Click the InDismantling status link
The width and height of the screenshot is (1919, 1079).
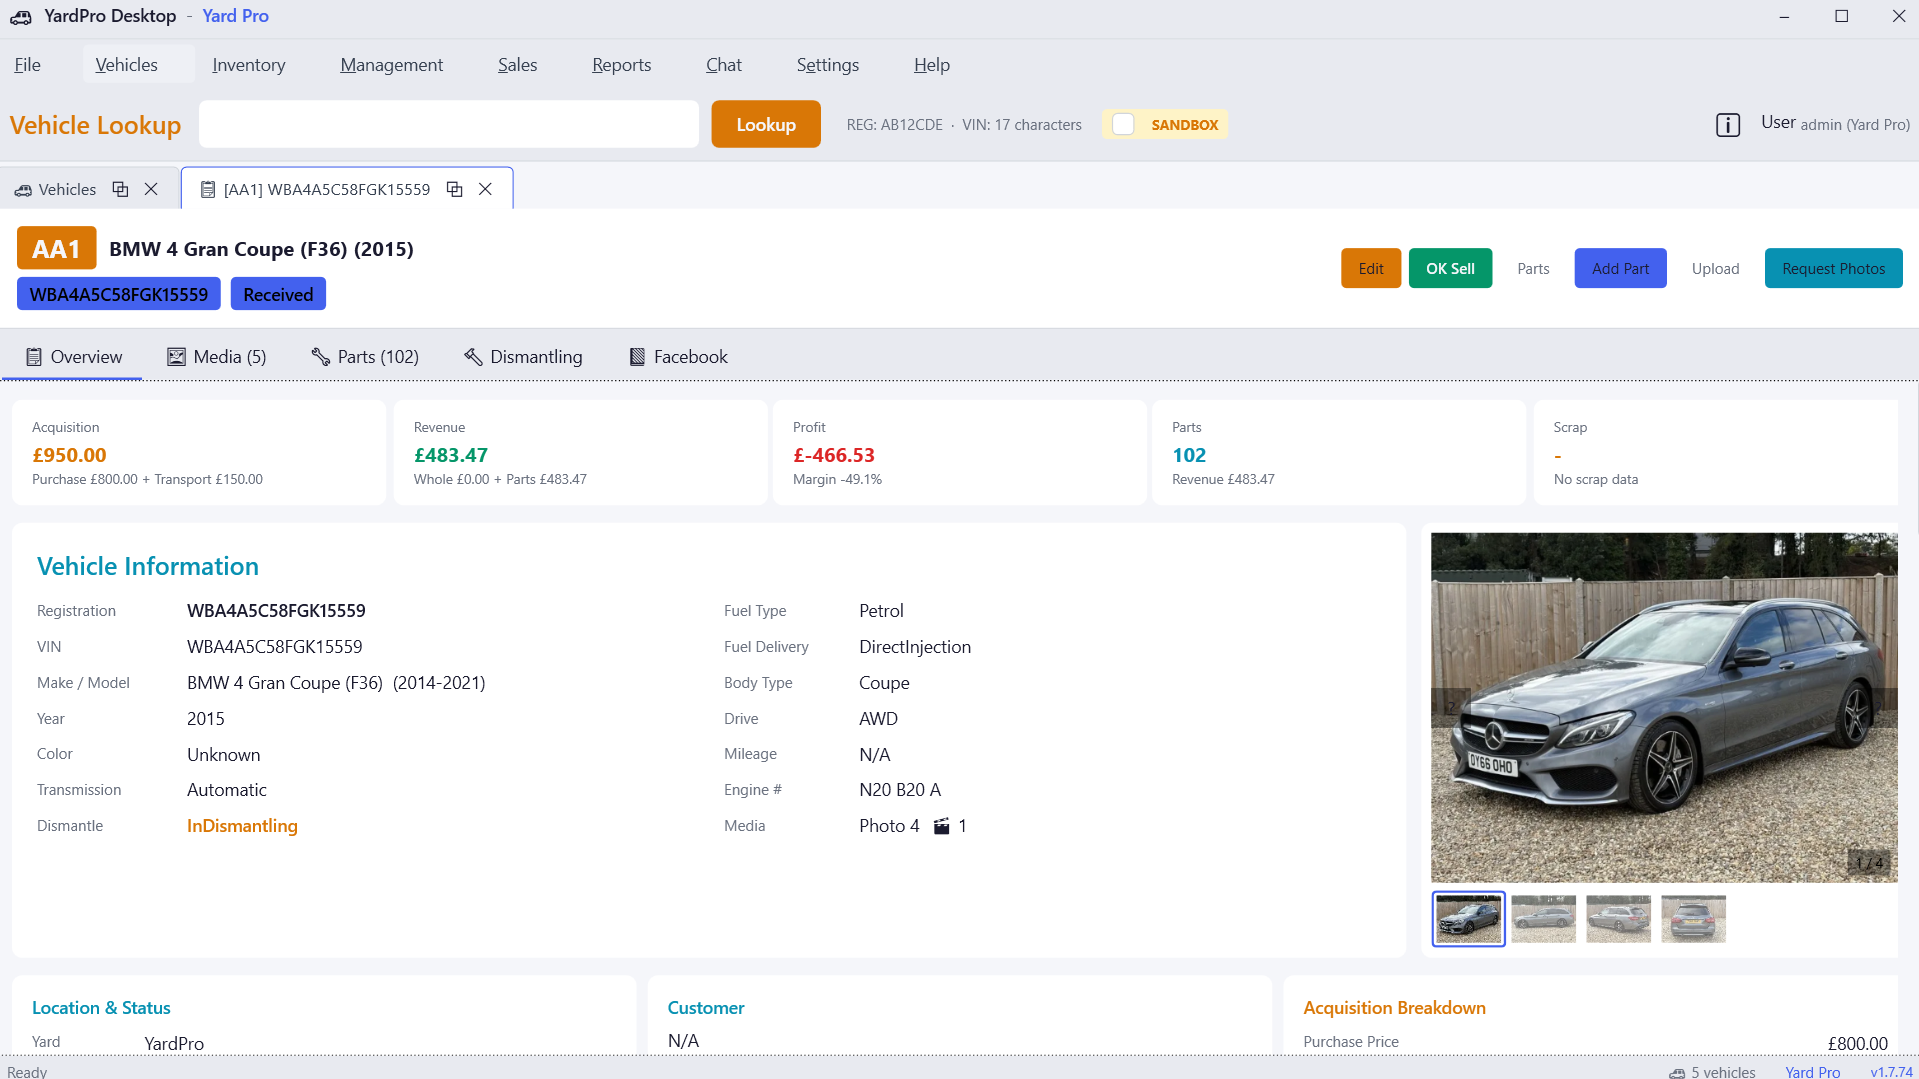pyautogui.click(x=242, y=826)
